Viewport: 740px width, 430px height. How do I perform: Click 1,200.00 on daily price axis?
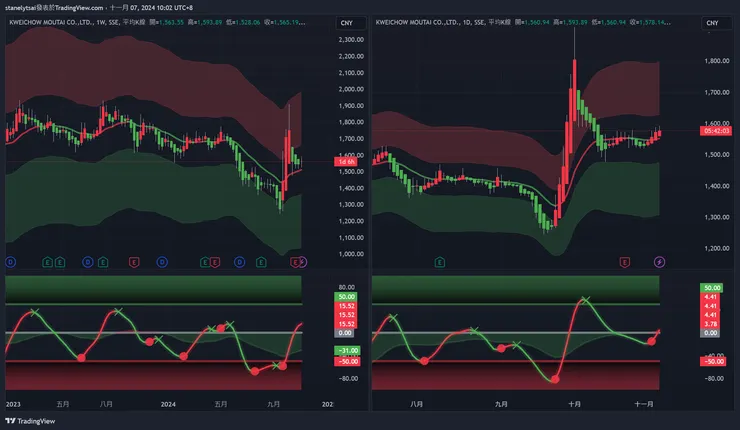(717, 248)
